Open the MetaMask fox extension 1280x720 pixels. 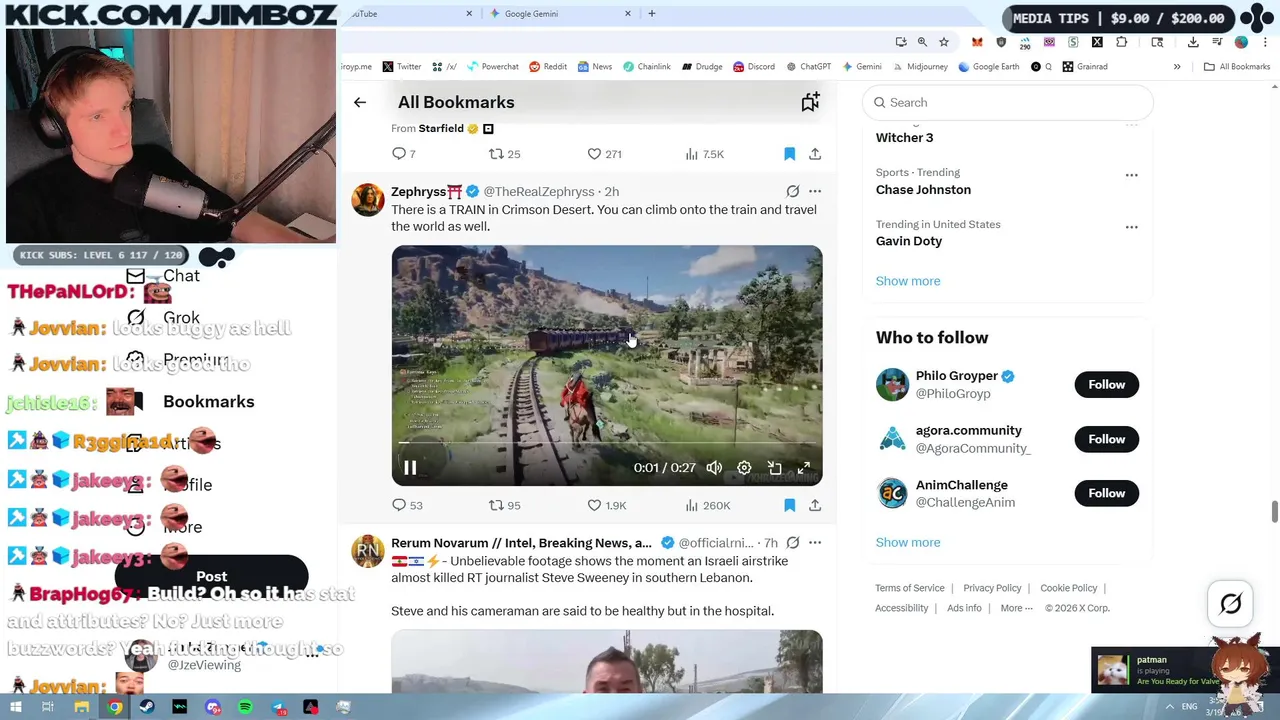tap(977, 42)
